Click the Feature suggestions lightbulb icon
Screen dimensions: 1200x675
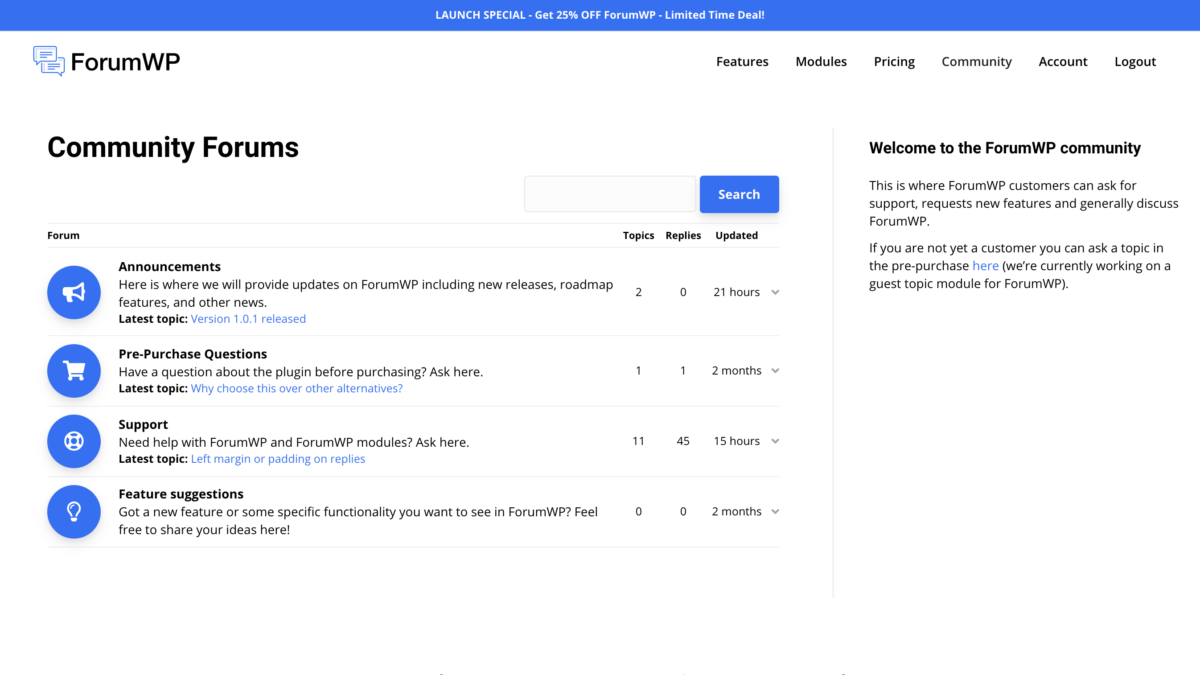[74, 511]
